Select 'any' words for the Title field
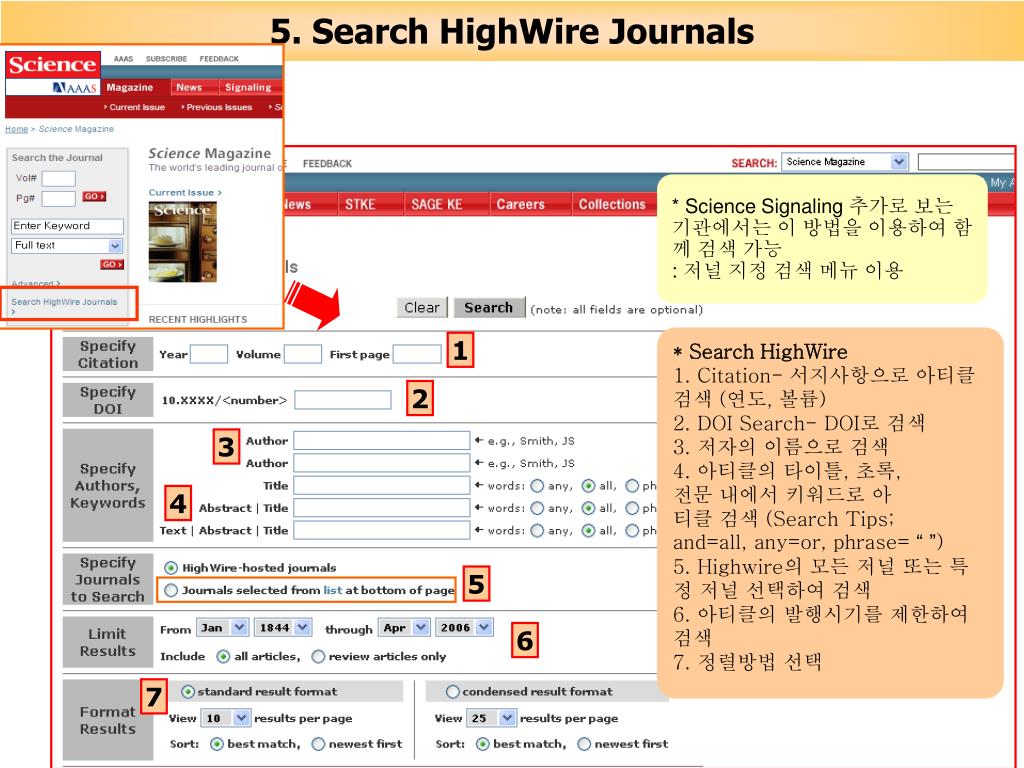 click(x=537, y=486)
